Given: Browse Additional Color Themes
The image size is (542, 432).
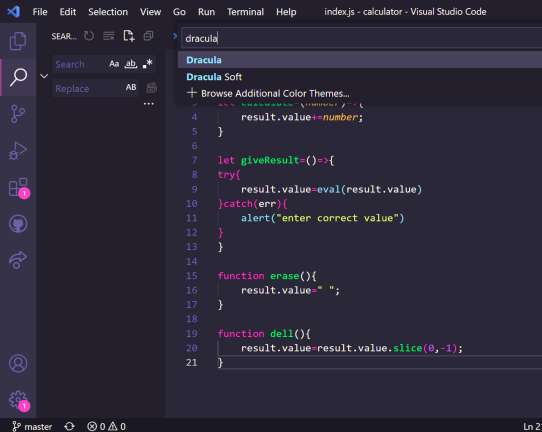Looking at the screenshot, I should (360, 93).
